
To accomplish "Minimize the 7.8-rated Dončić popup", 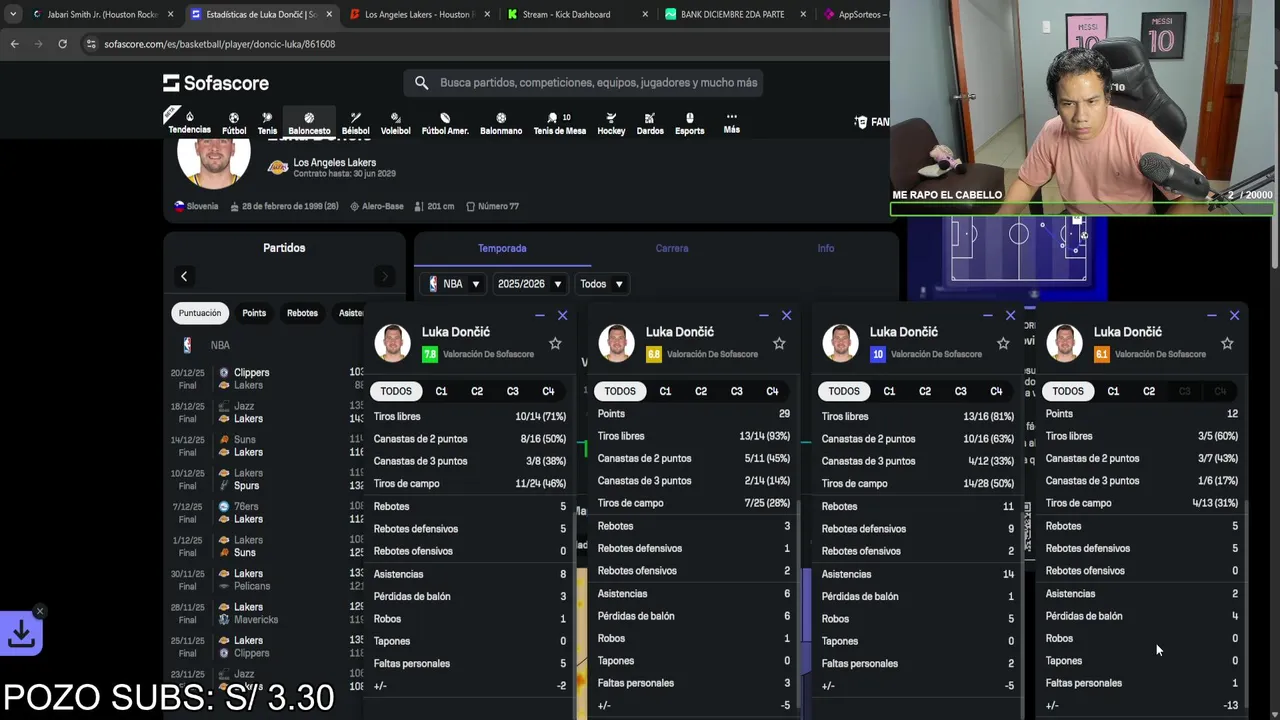I will pyautogui.click(x=540, y=315).
